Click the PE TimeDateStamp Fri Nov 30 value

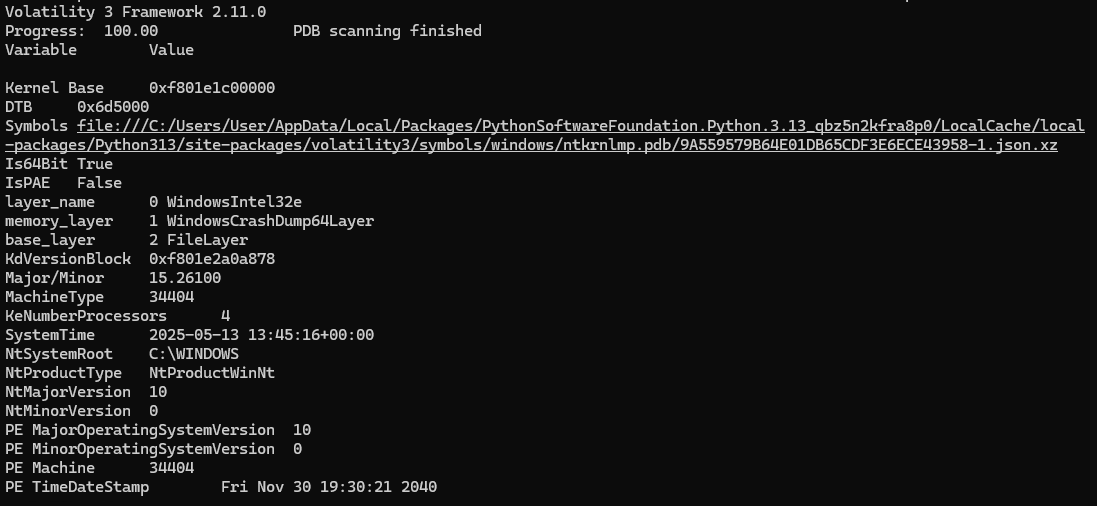click(329, 486)
